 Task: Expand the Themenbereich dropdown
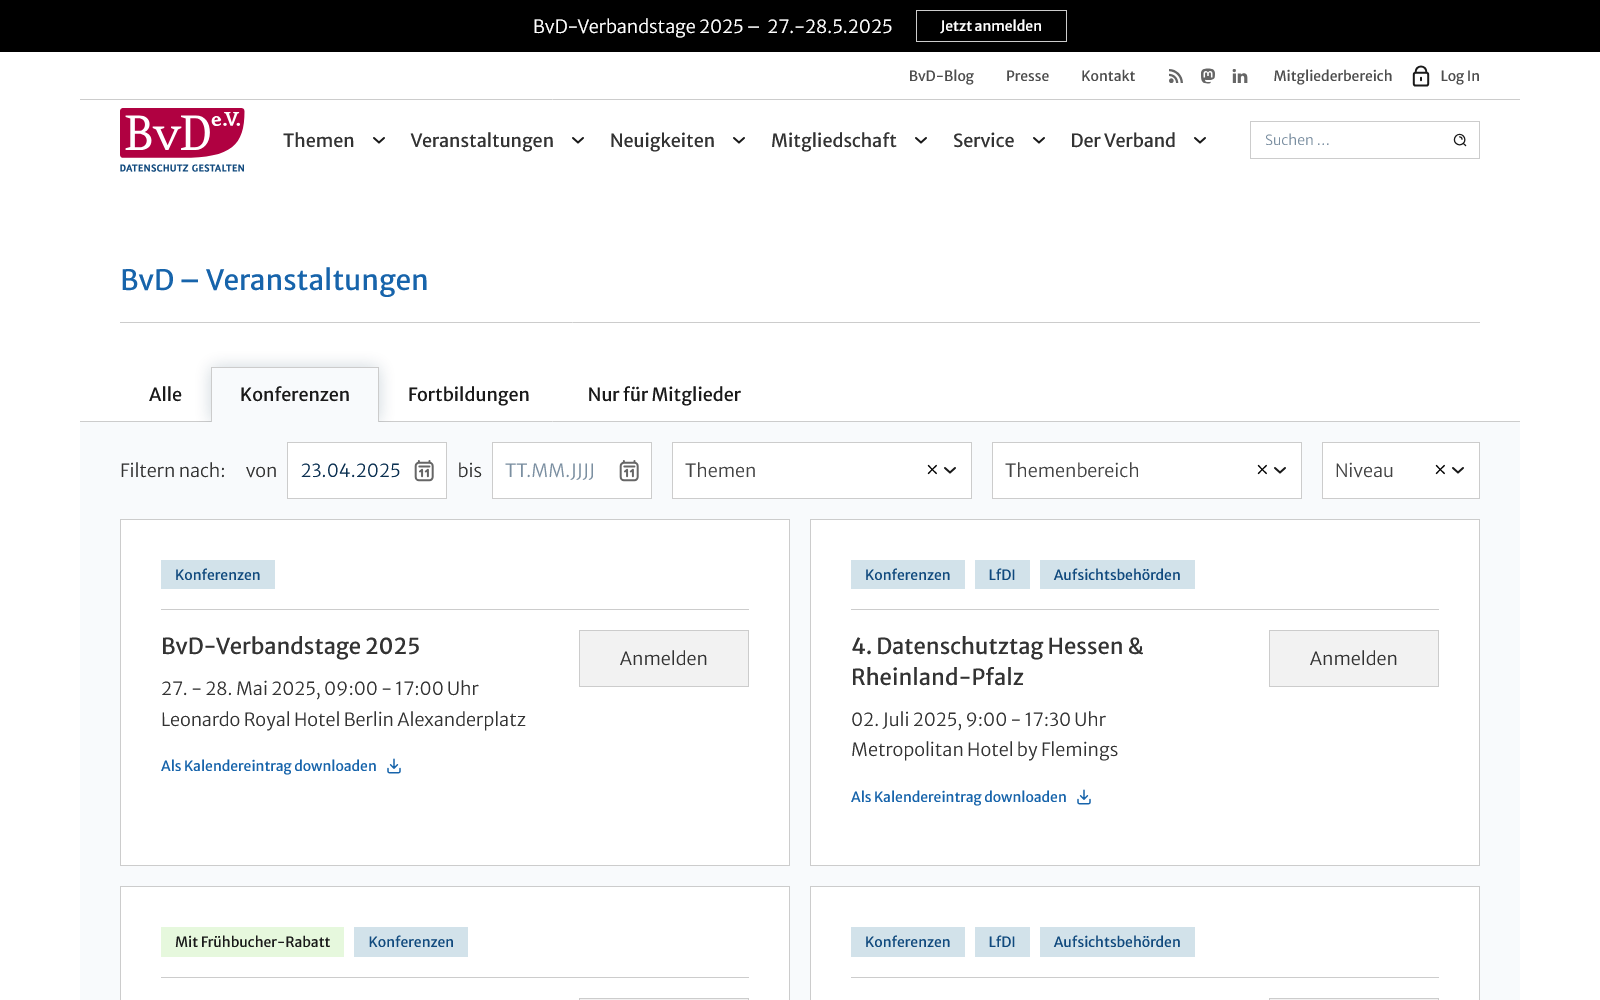click(x=1280, y=470)
